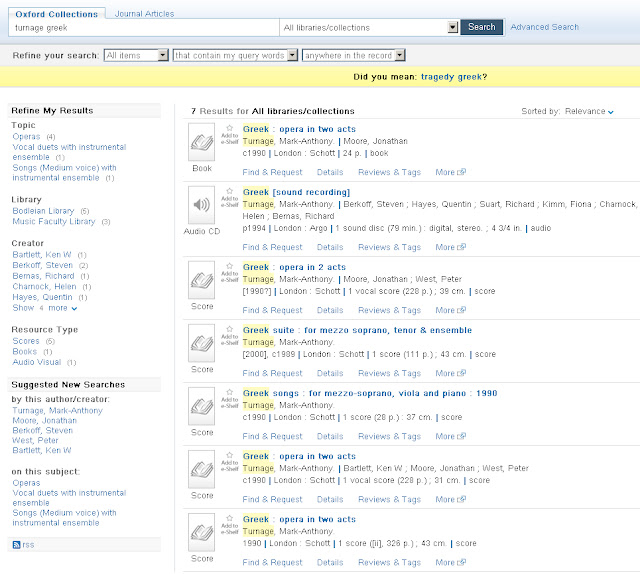Filter by Audio Visual resource type
This screenshot has width=640, height=574.
tap(37, 362)
